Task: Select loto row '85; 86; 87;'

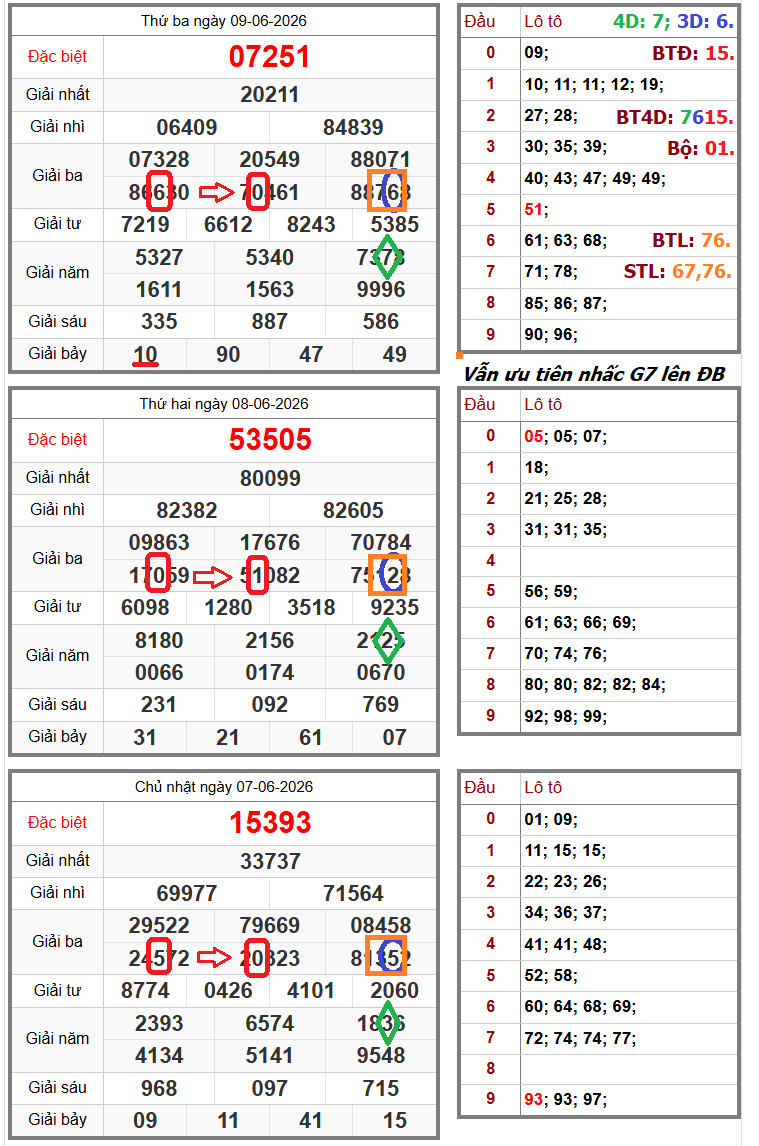Action: (x=565, y=303)
